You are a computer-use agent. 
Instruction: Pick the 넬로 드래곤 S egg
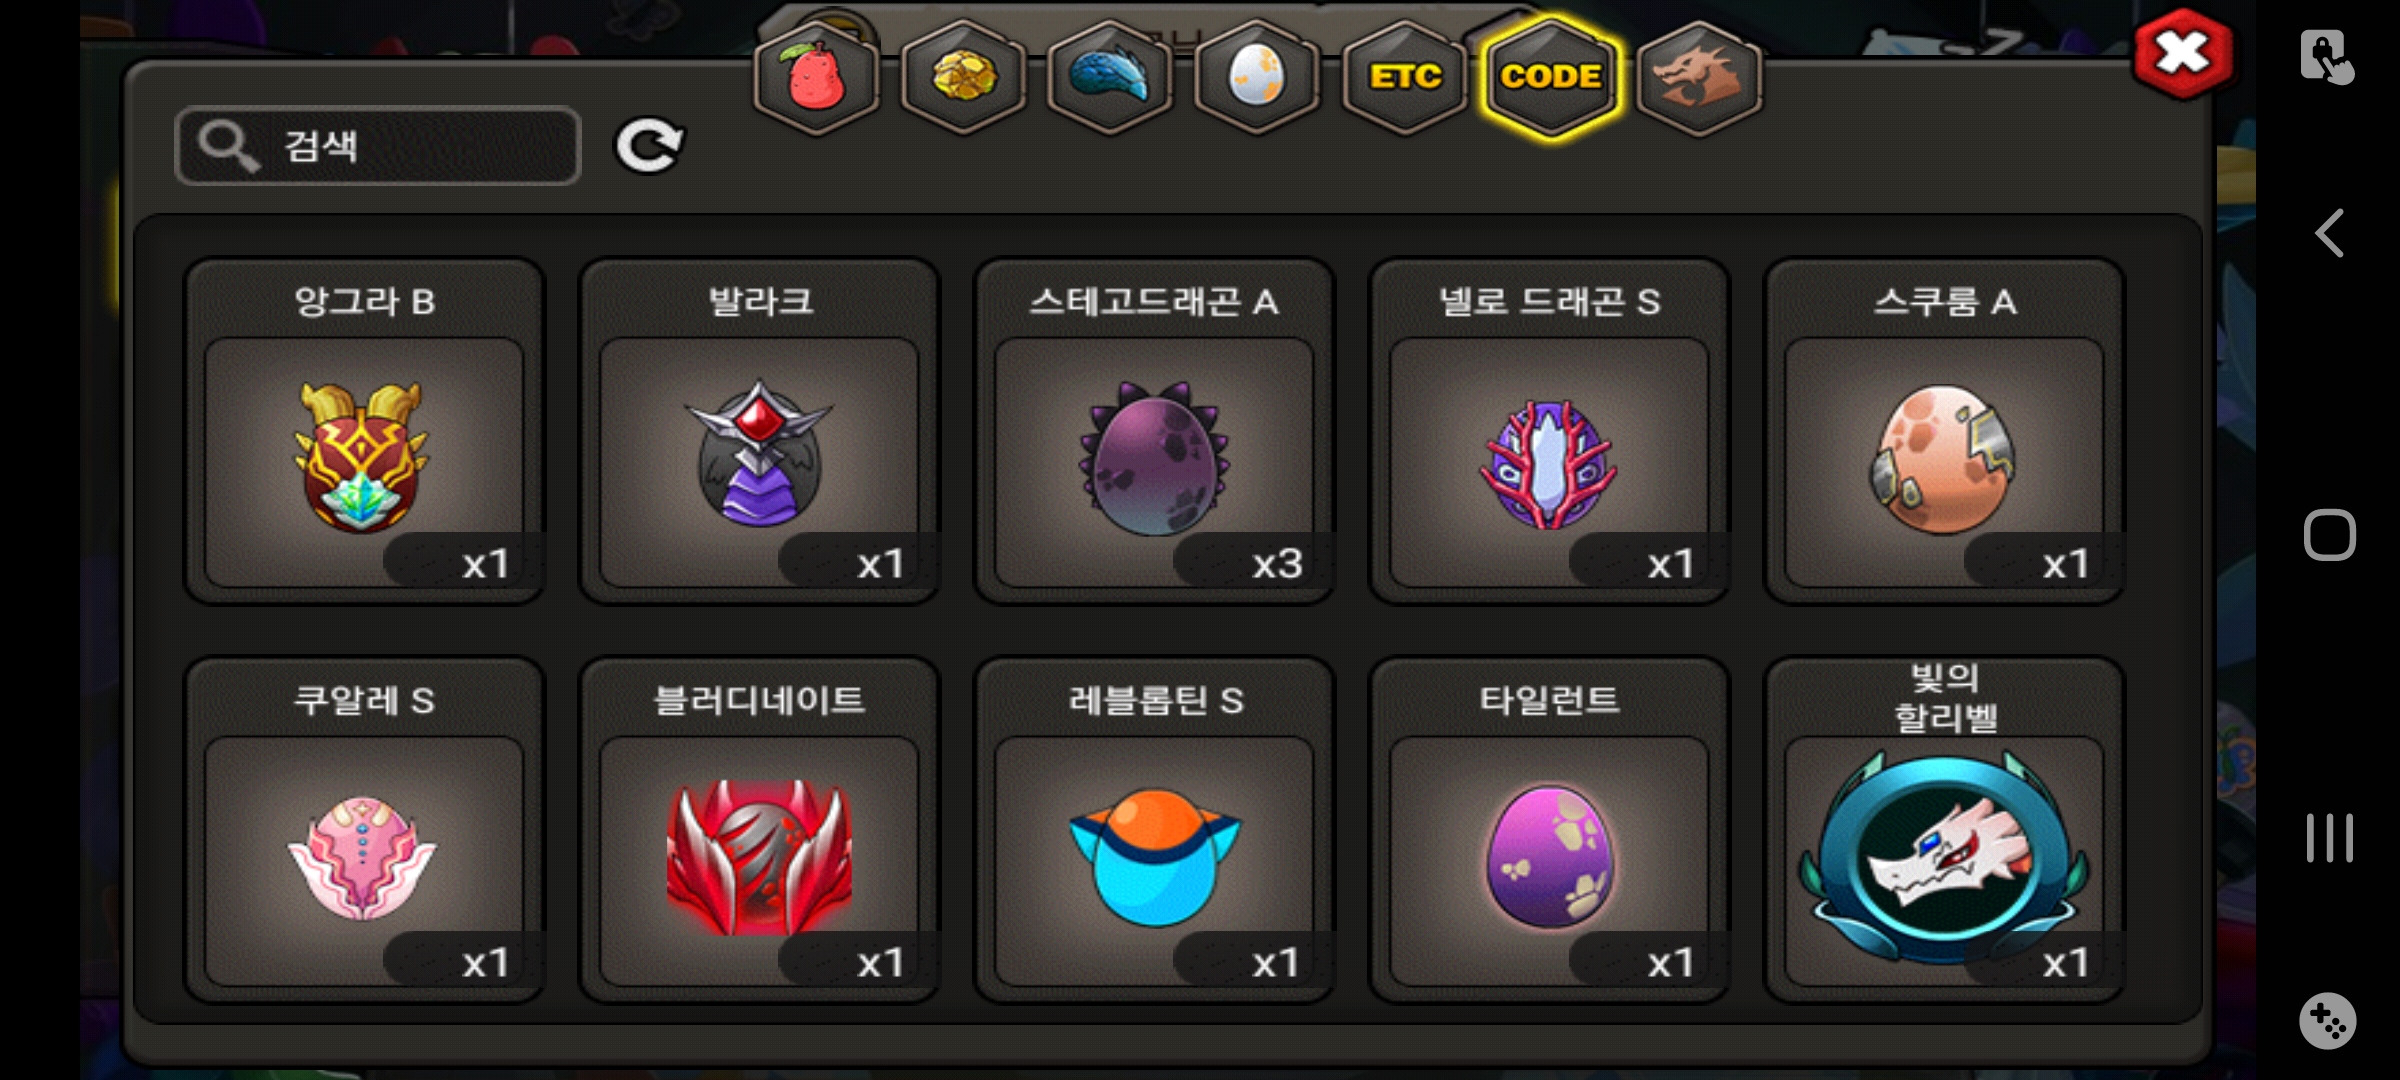point(1549,431)
